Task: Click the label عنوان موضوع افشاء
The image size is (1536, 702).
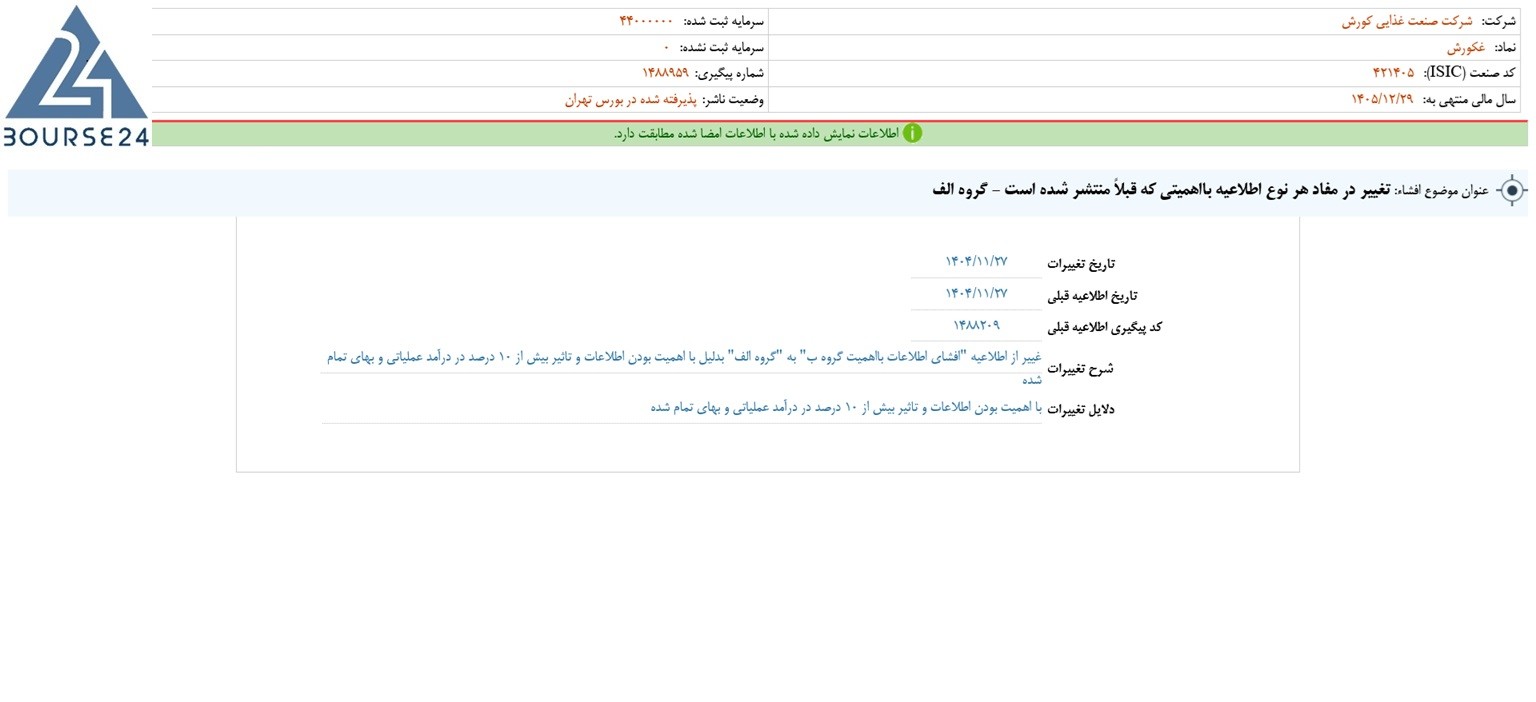Action: click(1443, 190)
